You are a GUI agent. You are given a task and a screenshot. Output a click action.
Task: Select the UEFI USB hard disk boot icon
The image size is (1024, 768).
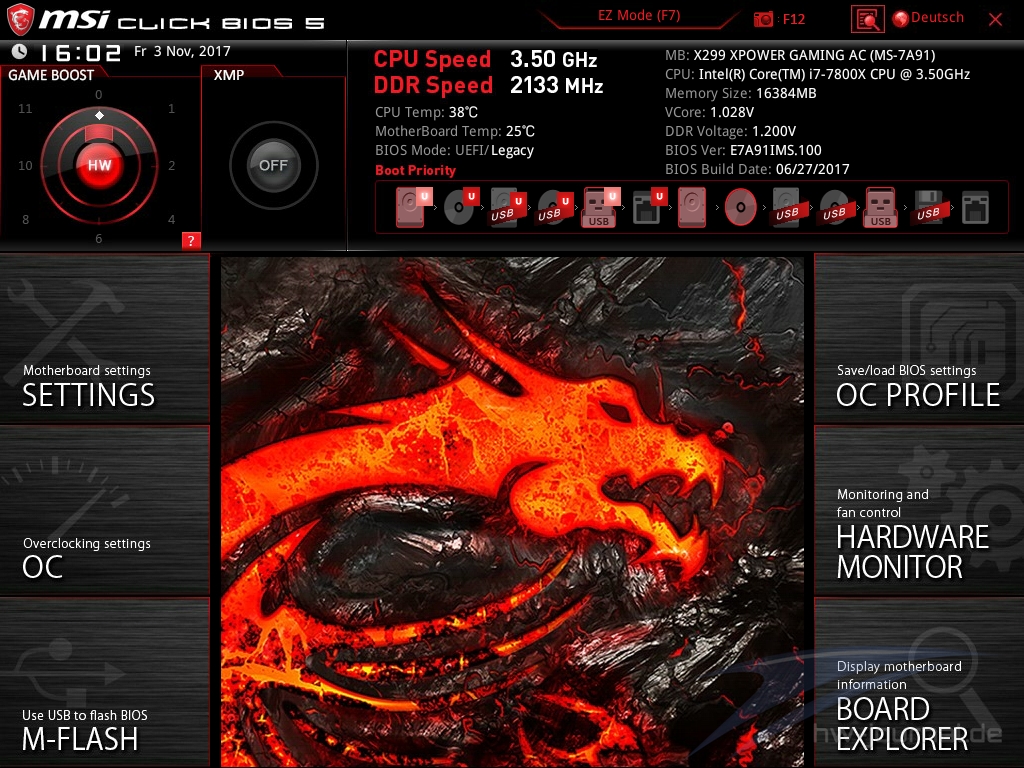(x=507, y=208)
